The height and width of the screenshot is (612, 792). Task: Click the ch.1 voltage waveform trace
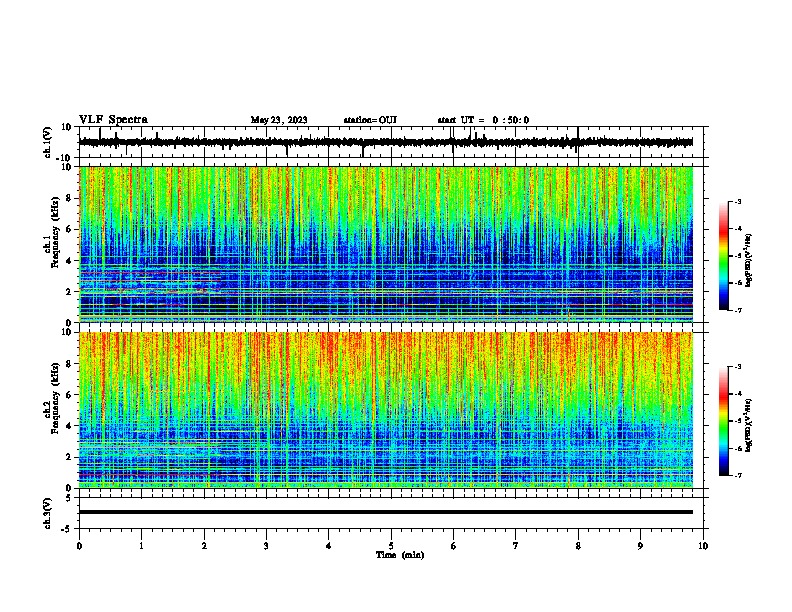386,142
